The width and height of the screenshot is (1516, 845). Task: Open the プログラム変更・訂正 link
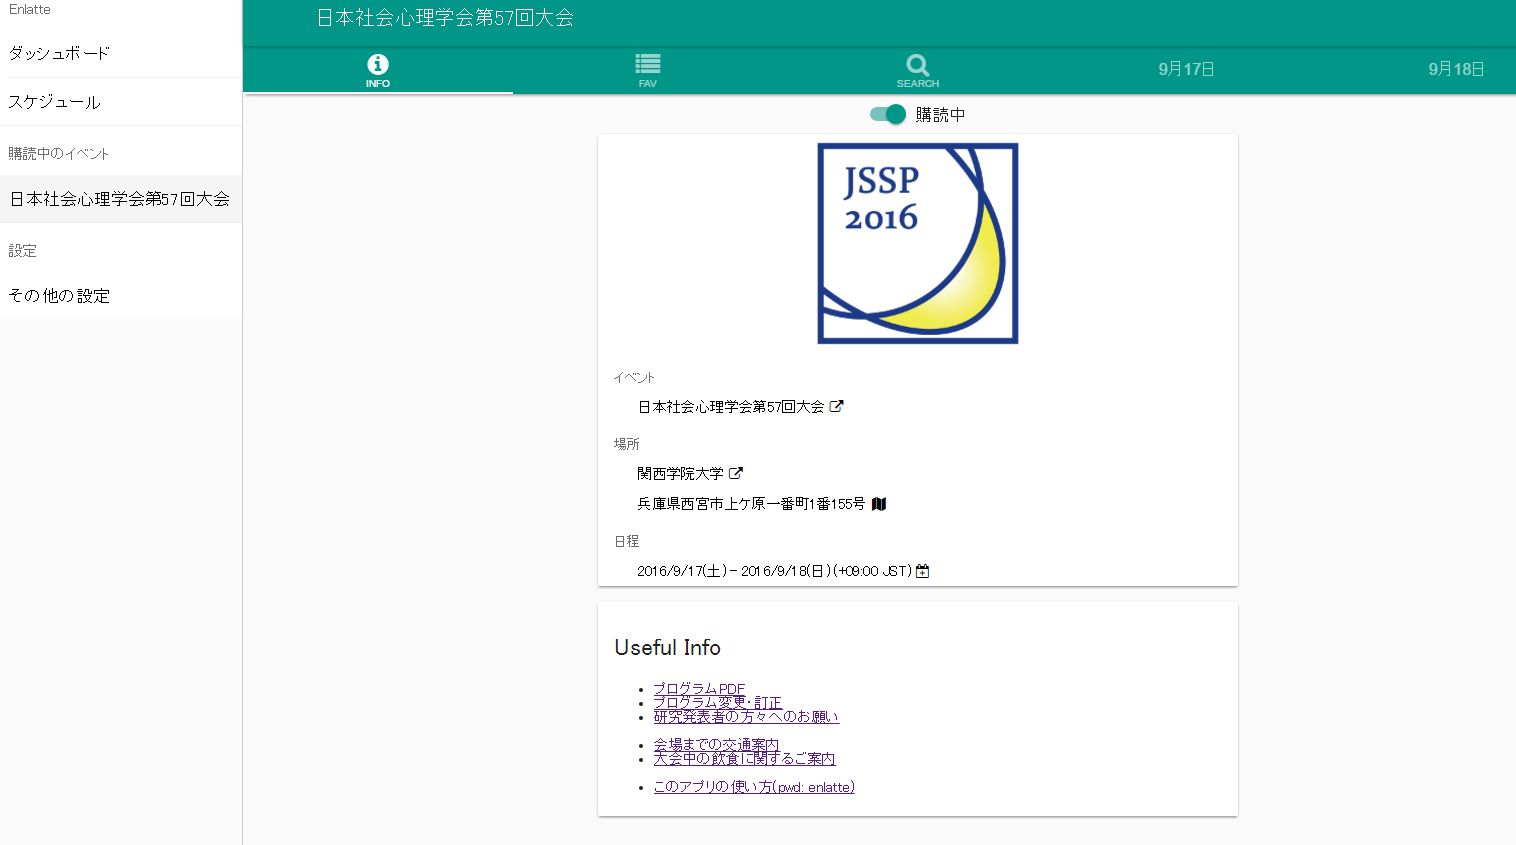(x=718, y=702)
